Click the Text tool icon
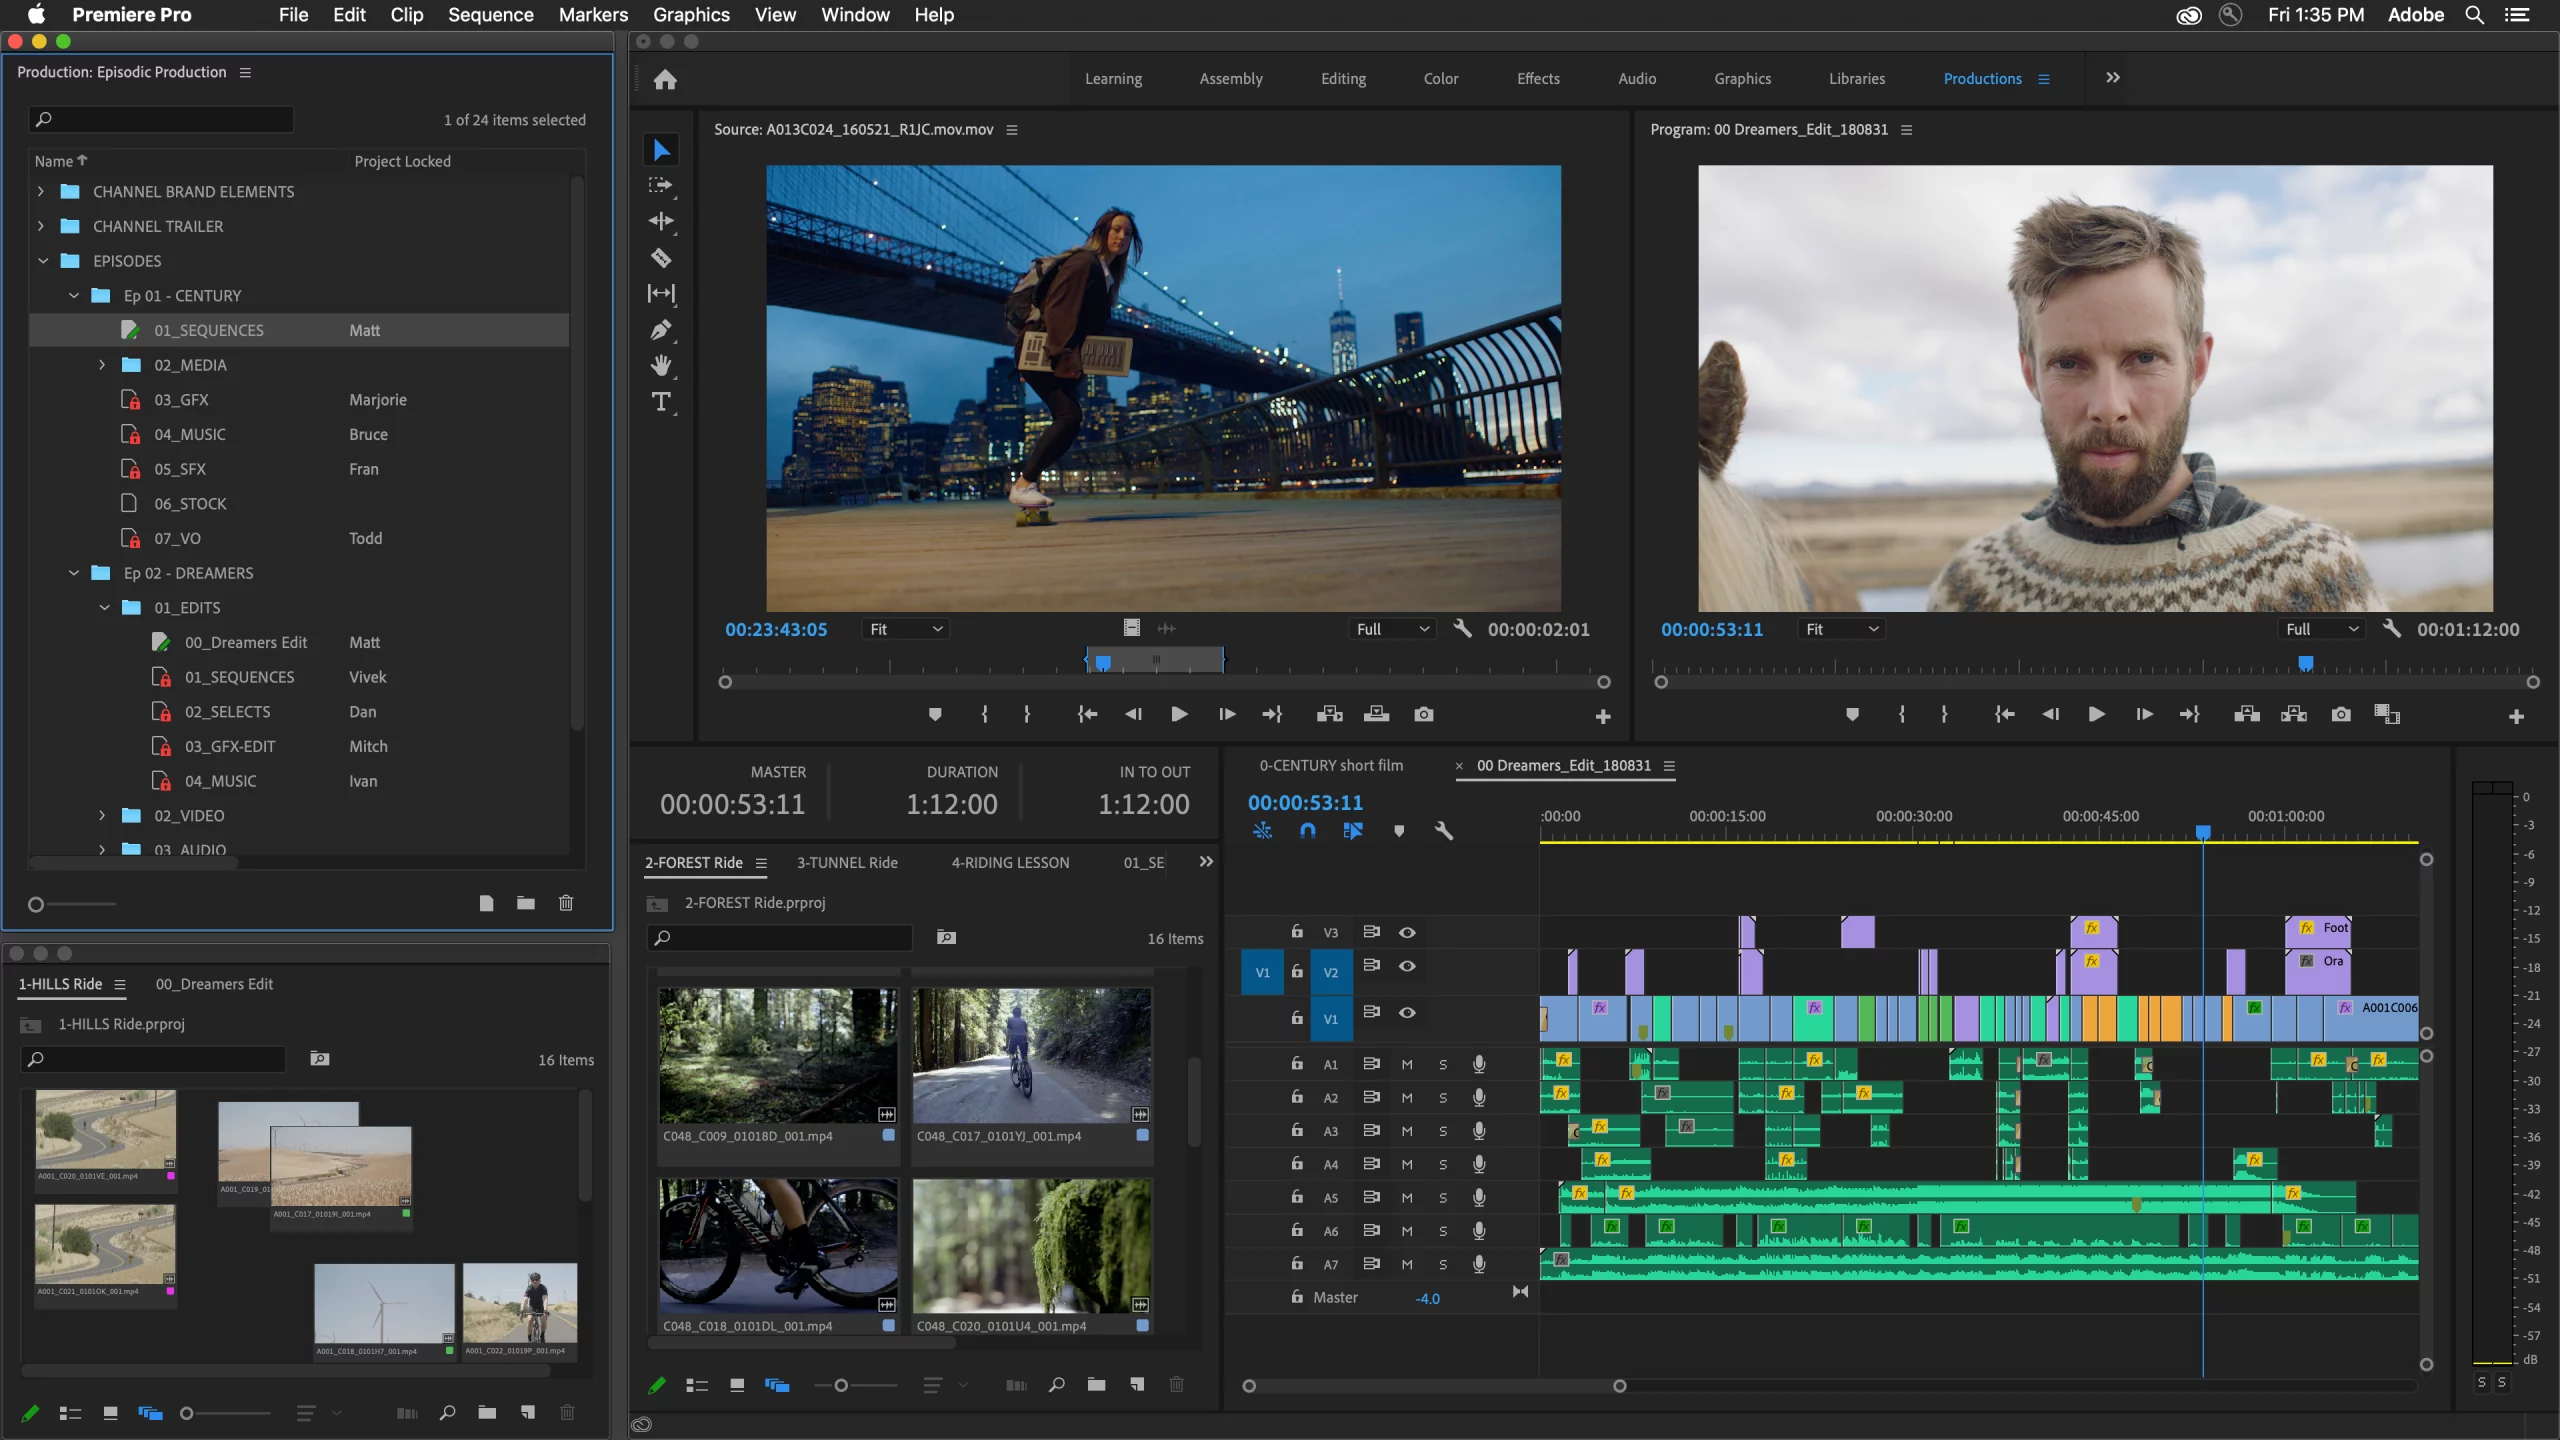The width and height of the screenshot is (2560, 1440). 661,401
